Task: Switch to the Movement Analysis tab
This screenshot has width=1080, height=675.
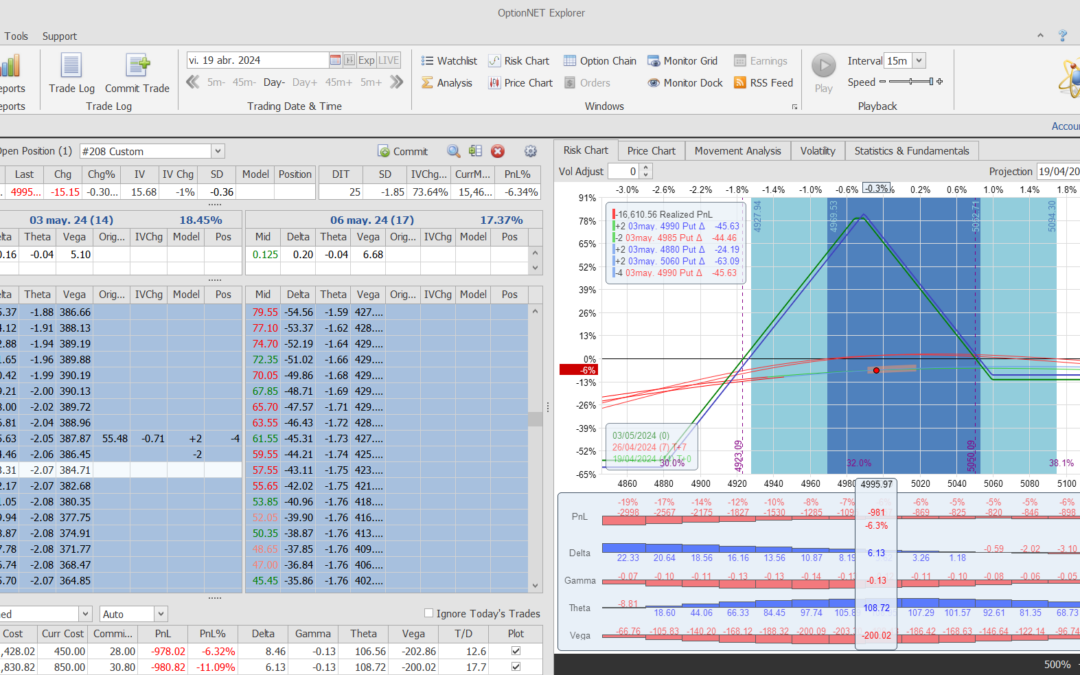Action: 736,151
